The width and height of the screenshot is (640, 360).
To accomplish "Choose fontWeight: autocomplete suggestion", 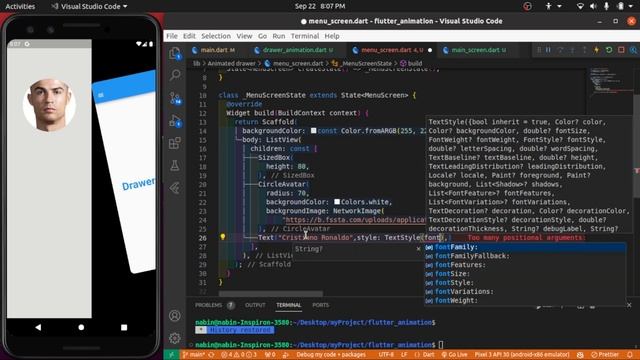I will (x=525, y=300).
